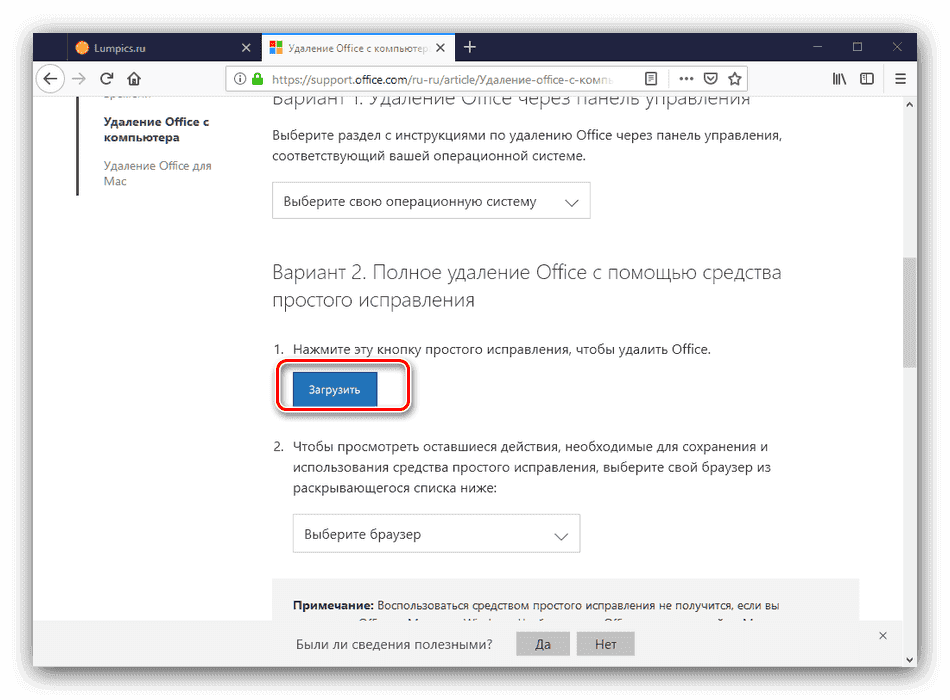950x700 pixels.
Task: Click the back navigation arrow
Action: pos(50,78)
